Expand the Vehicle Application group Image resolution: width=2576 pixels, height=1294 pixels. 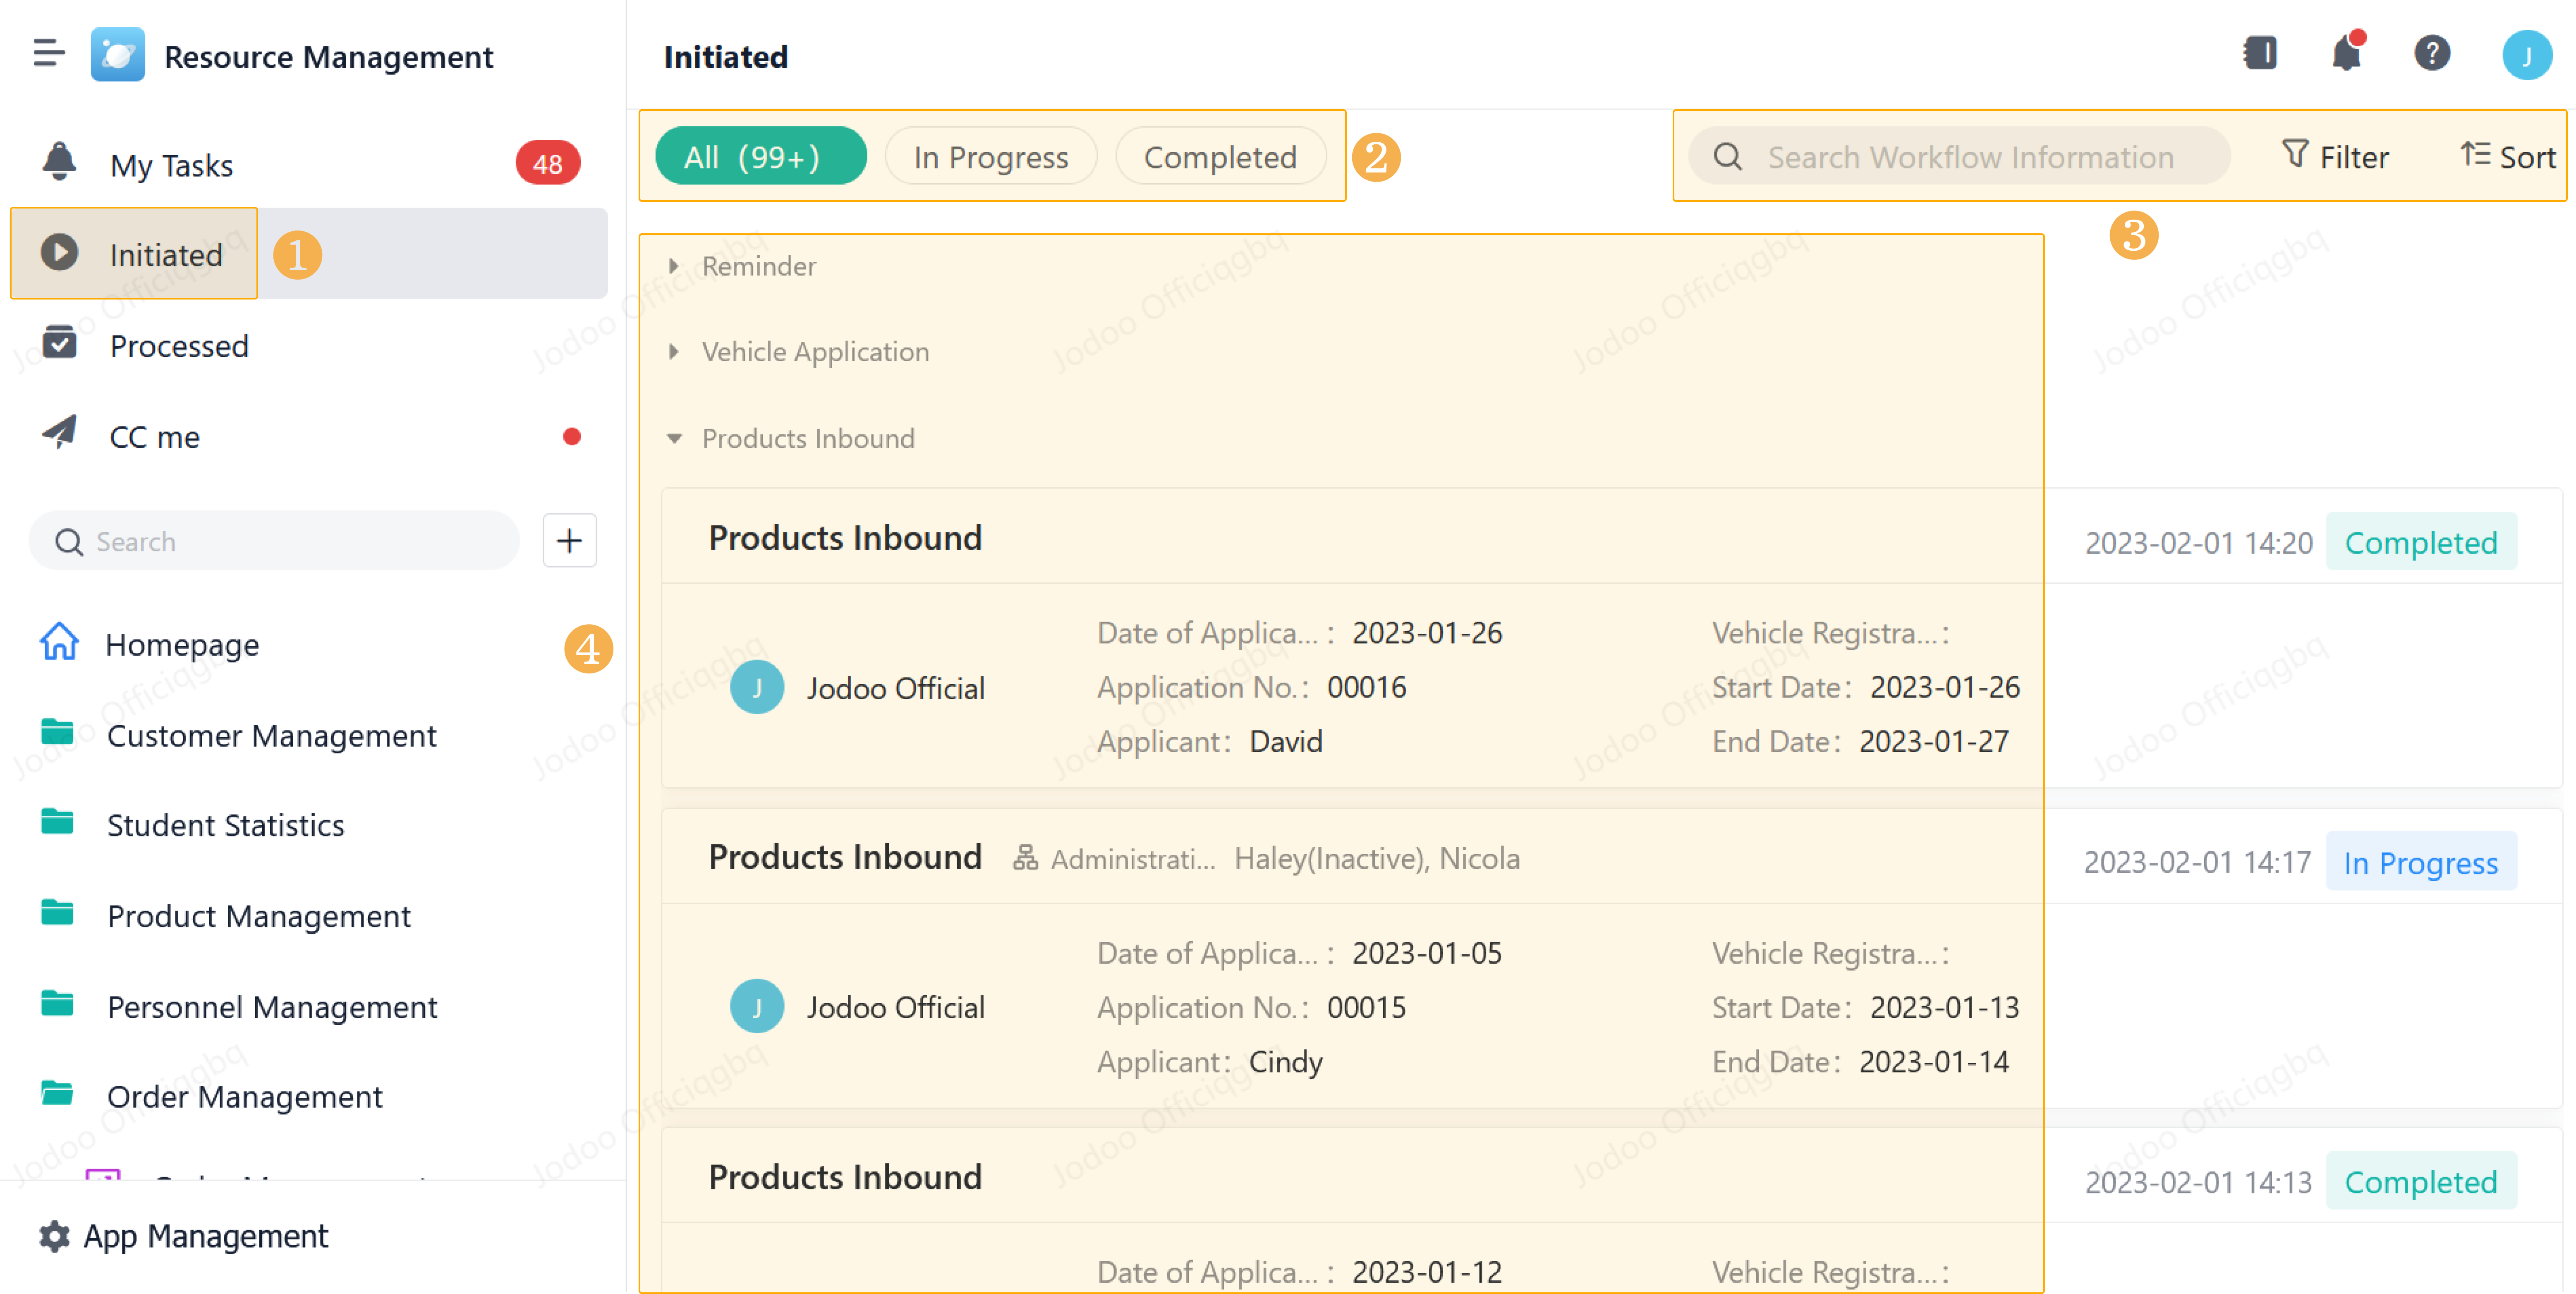coord(674,352)
